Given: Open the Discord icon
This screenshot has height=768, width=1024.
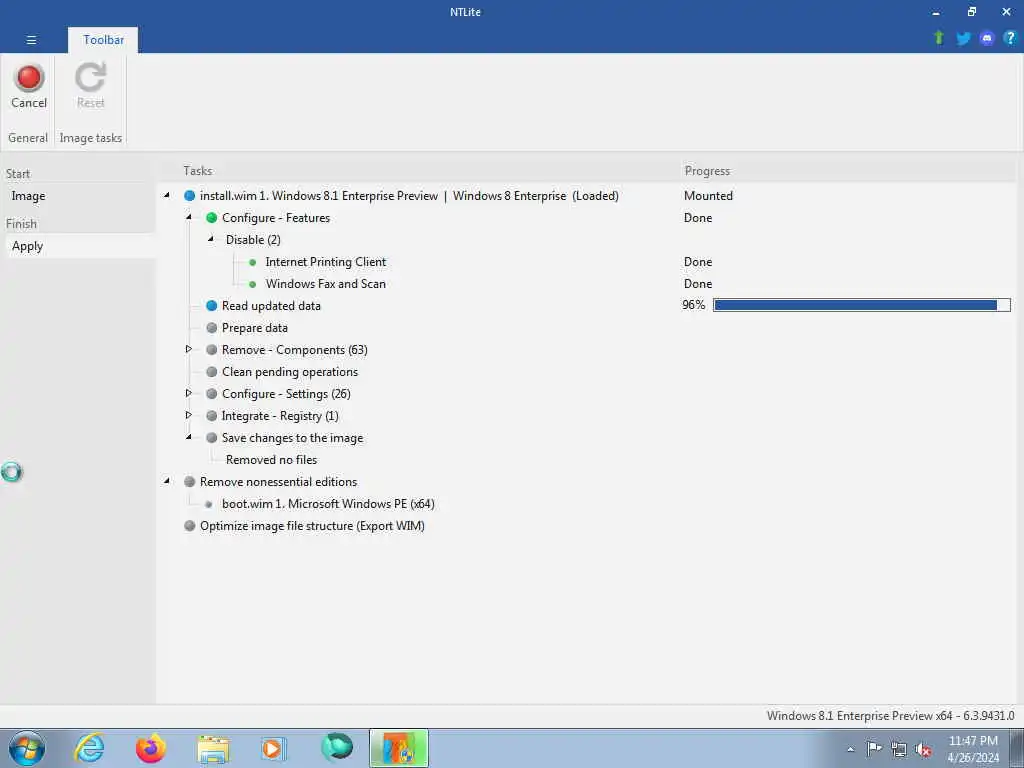Looking at the screenshot, I should [x=987, y=39].
